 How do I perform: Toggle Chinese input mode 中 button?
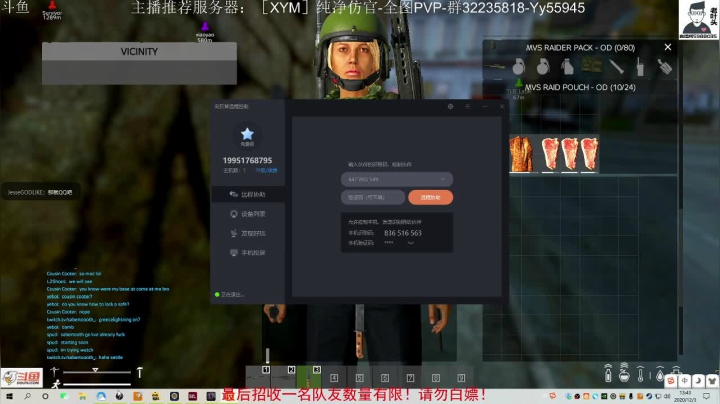pyautogui.click(x=685, y=381)
